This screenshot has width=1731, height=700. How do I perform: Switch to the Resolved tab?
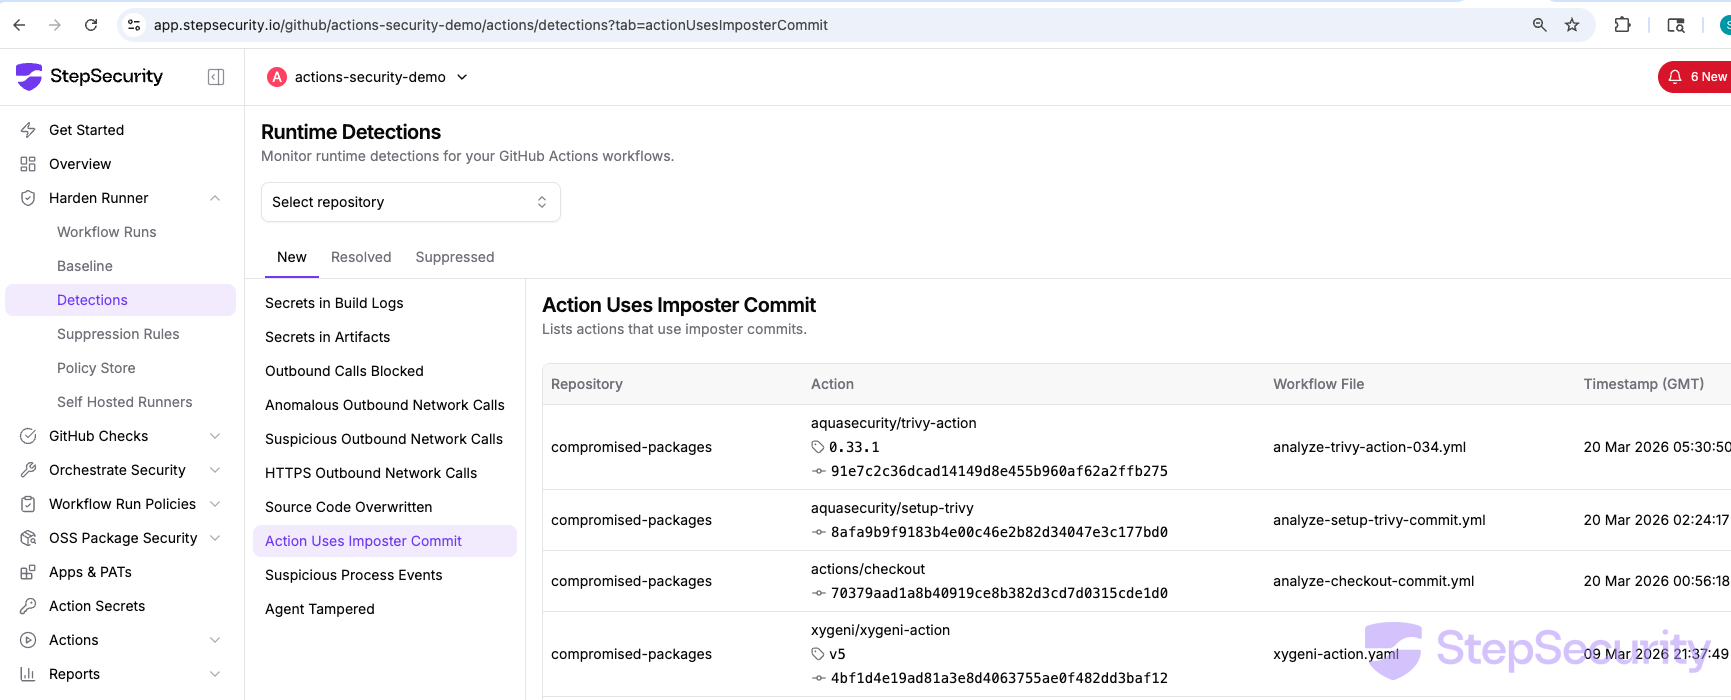pyautogui.click(x=361, y=257)
